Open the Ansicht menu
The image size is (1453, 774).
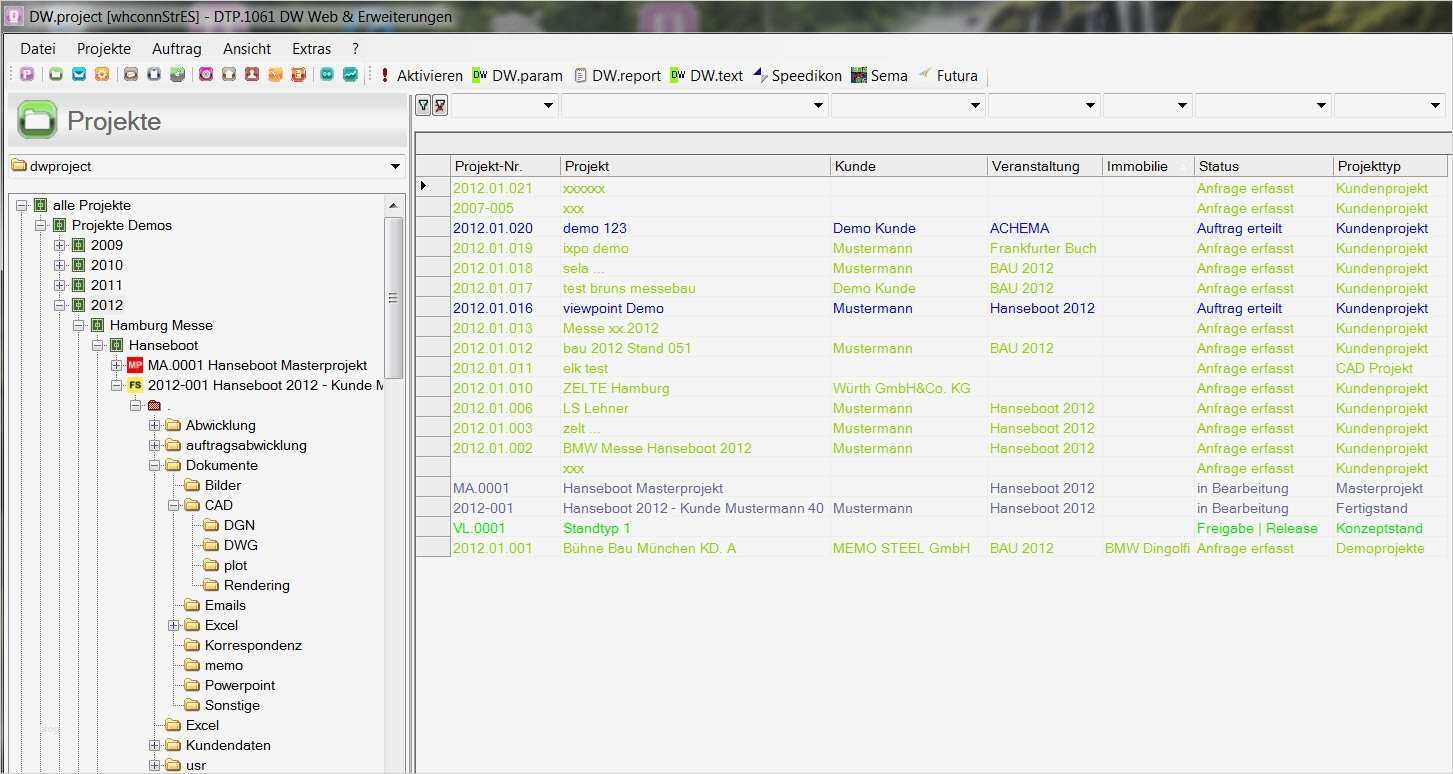tap(247, 48)
